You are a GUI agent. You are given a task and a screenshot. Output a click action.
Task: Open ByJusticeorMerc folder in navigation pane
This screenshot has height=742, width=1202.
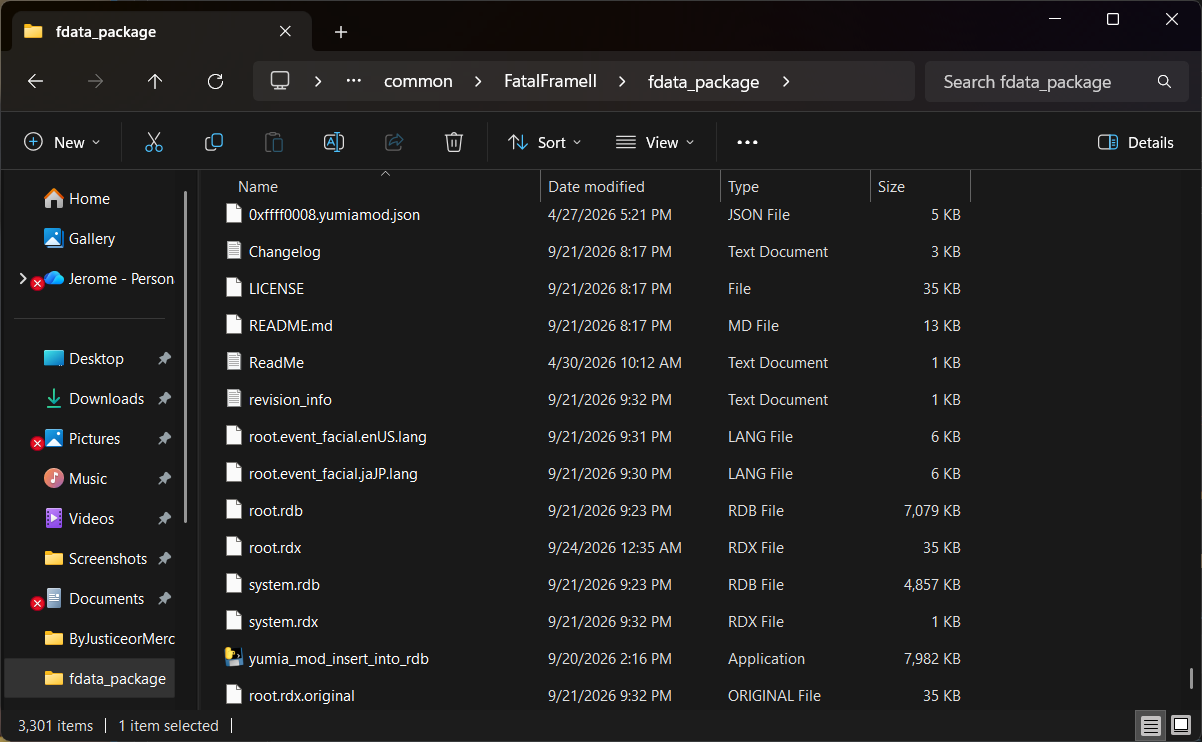[x=110, y=638]
